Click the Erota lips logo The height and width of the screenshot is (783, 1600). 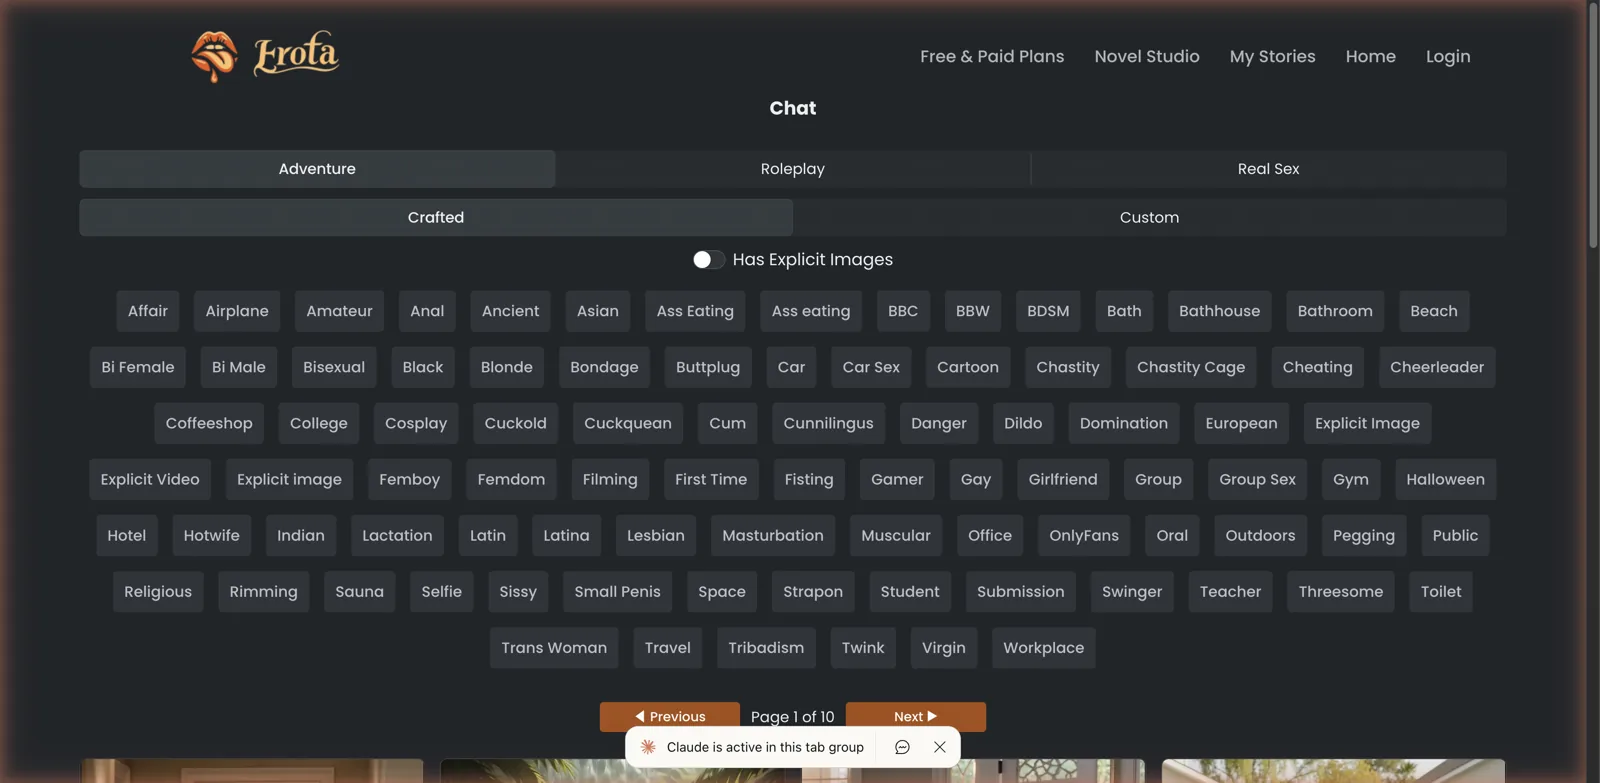[x=214, y=56]
